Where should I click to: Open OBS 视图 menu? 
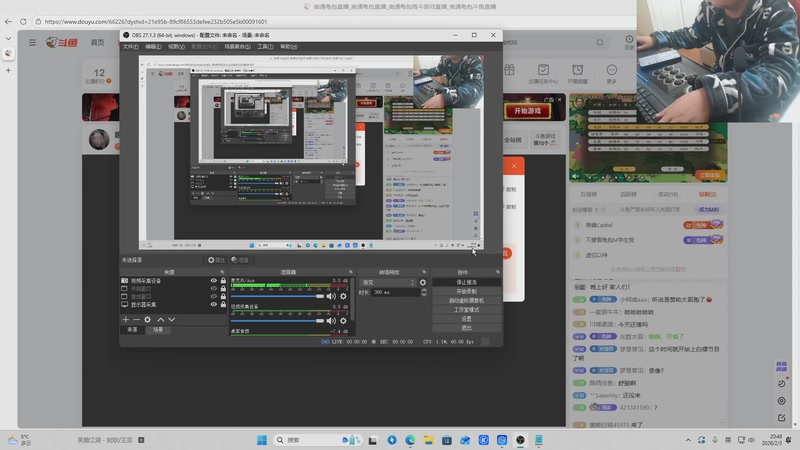[x=177, y=46]
